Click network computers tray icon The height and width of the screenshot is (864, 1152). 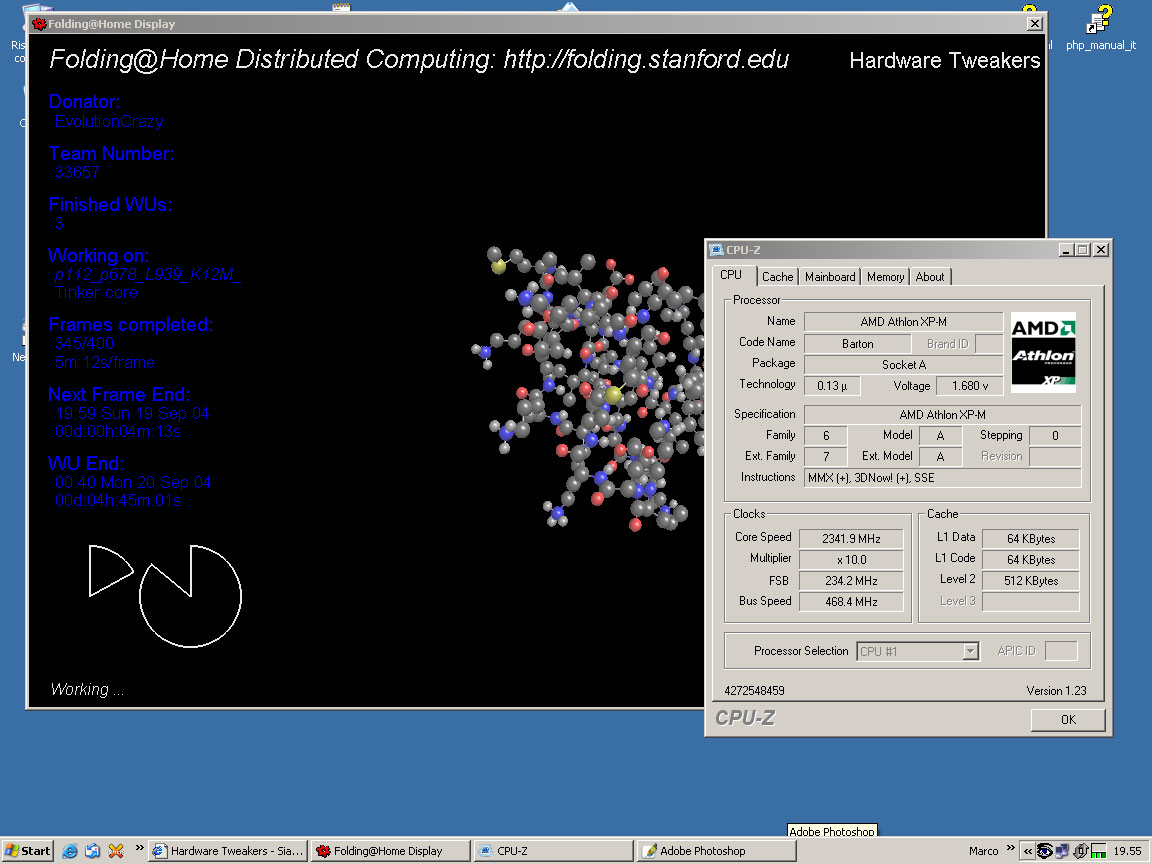(x=1062, y=852)
